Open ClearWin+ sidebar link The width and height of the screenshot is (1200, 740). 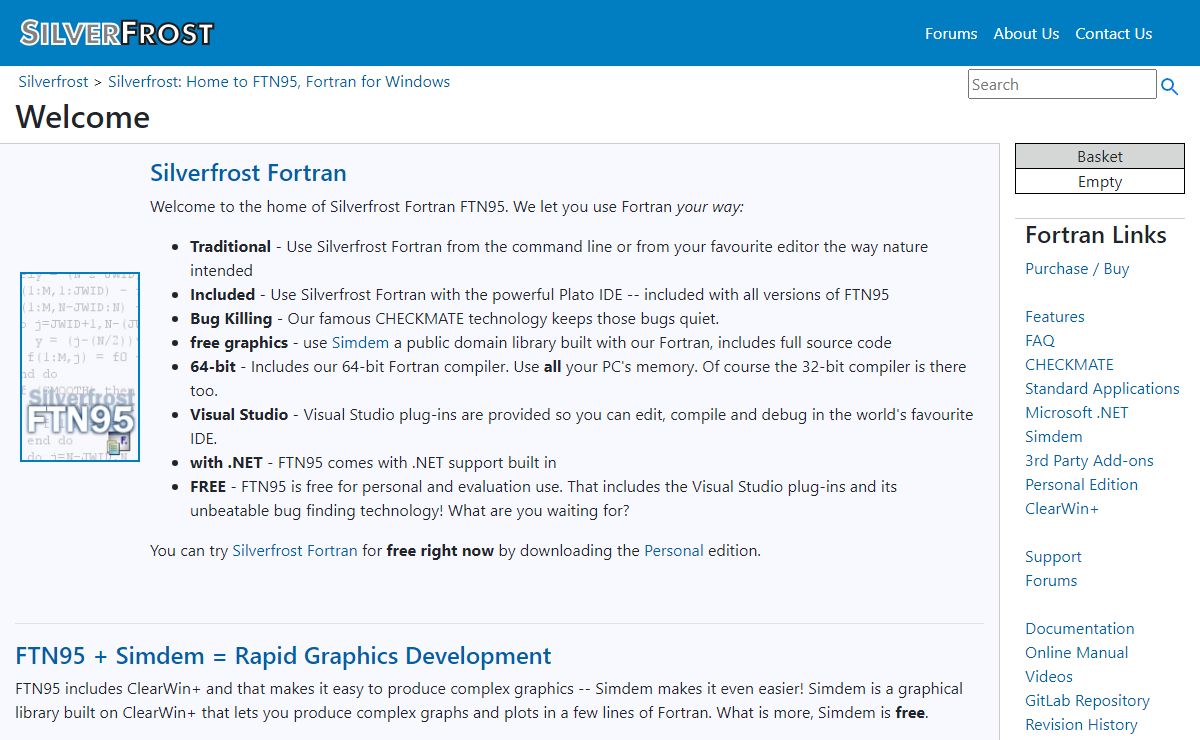[x=1062, y=508]
